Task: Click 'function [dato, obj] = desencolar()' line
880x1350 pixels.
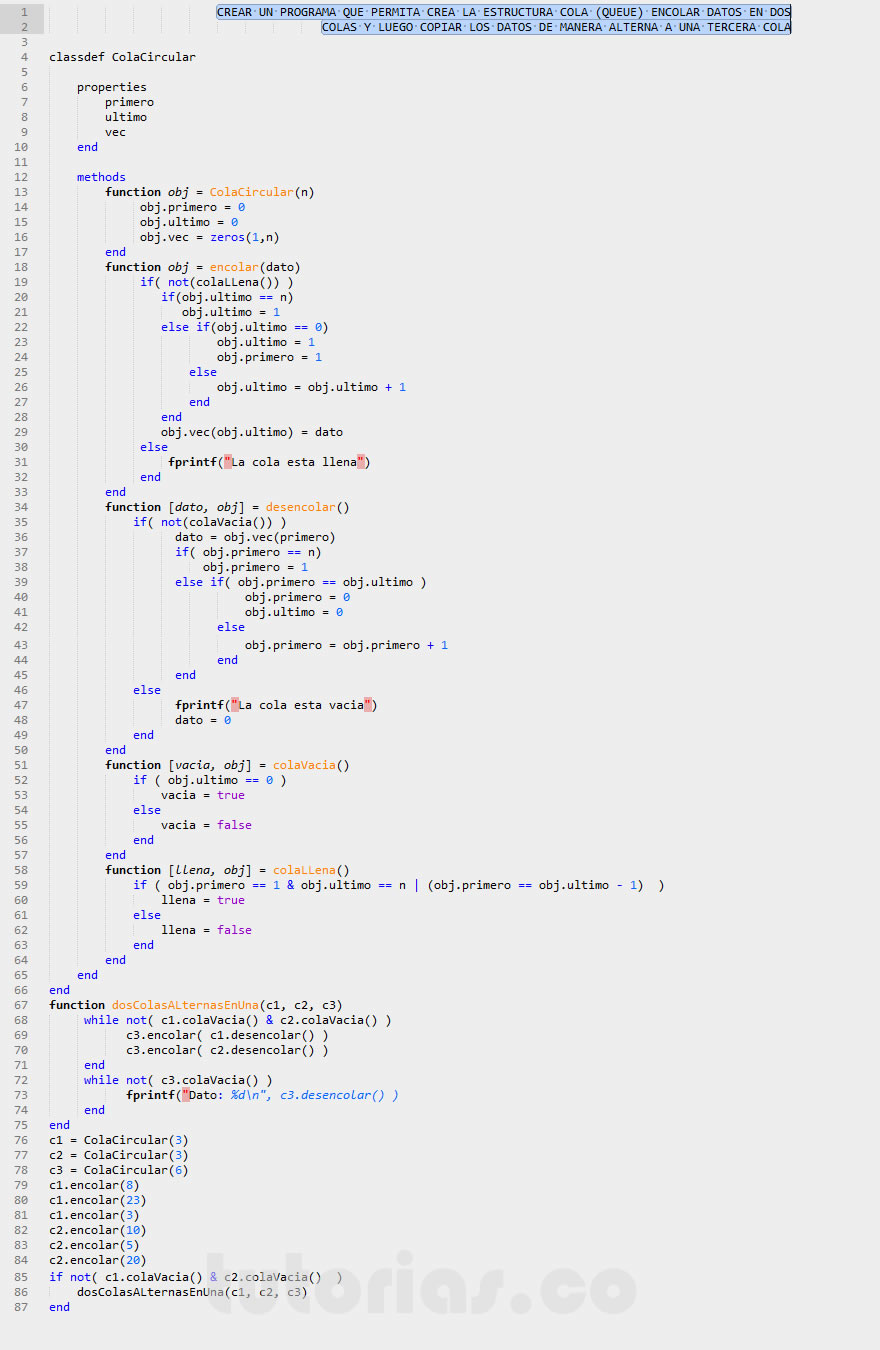Action: (227, 507)
